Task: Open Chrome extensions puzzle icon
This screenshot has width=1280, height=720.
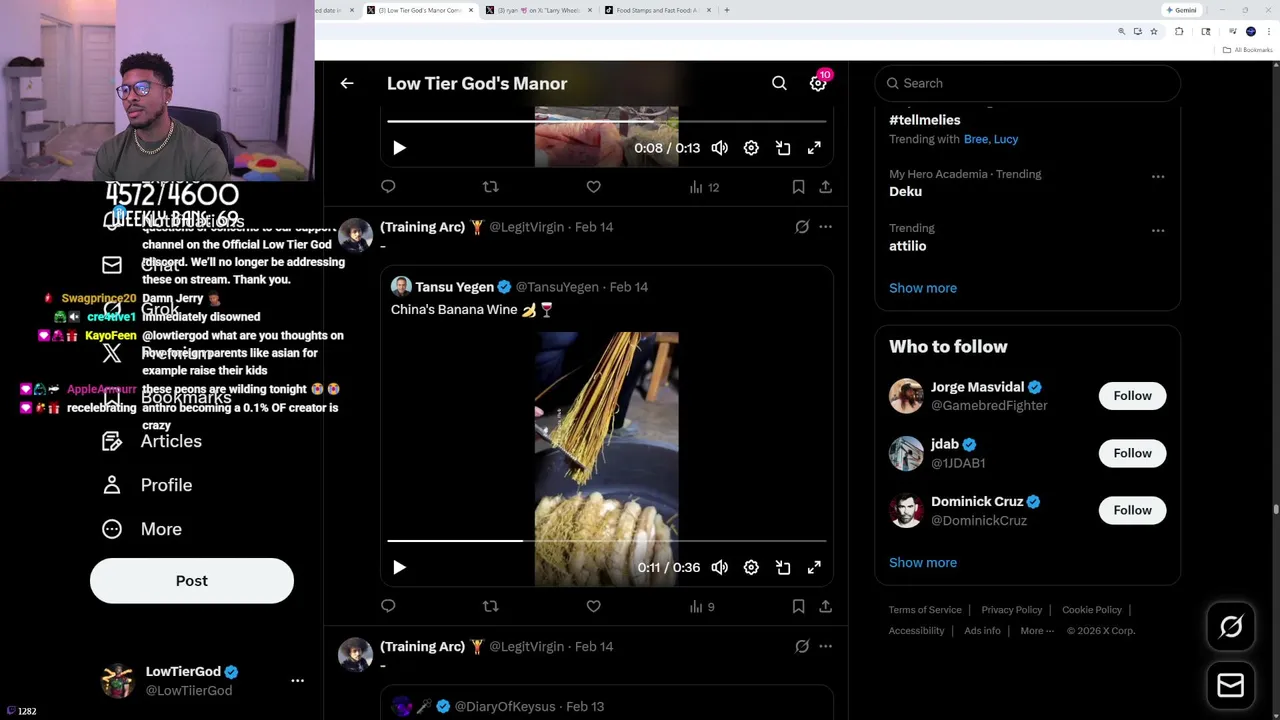Action: pos(1179,32)
